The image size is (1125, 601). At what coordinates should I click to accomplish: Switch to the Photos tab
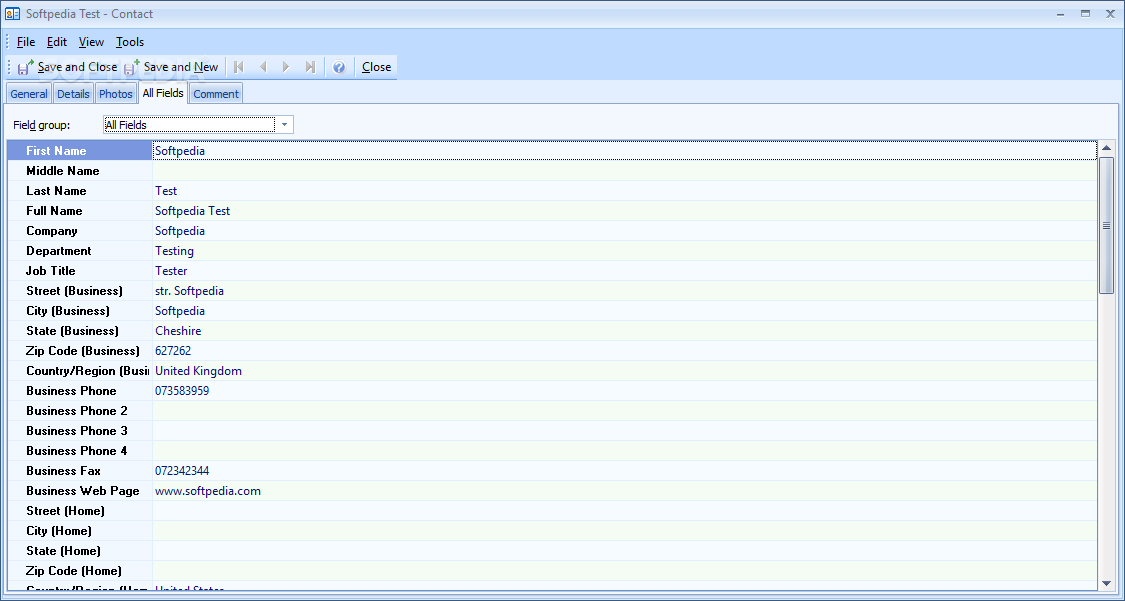tap(116, 94)
